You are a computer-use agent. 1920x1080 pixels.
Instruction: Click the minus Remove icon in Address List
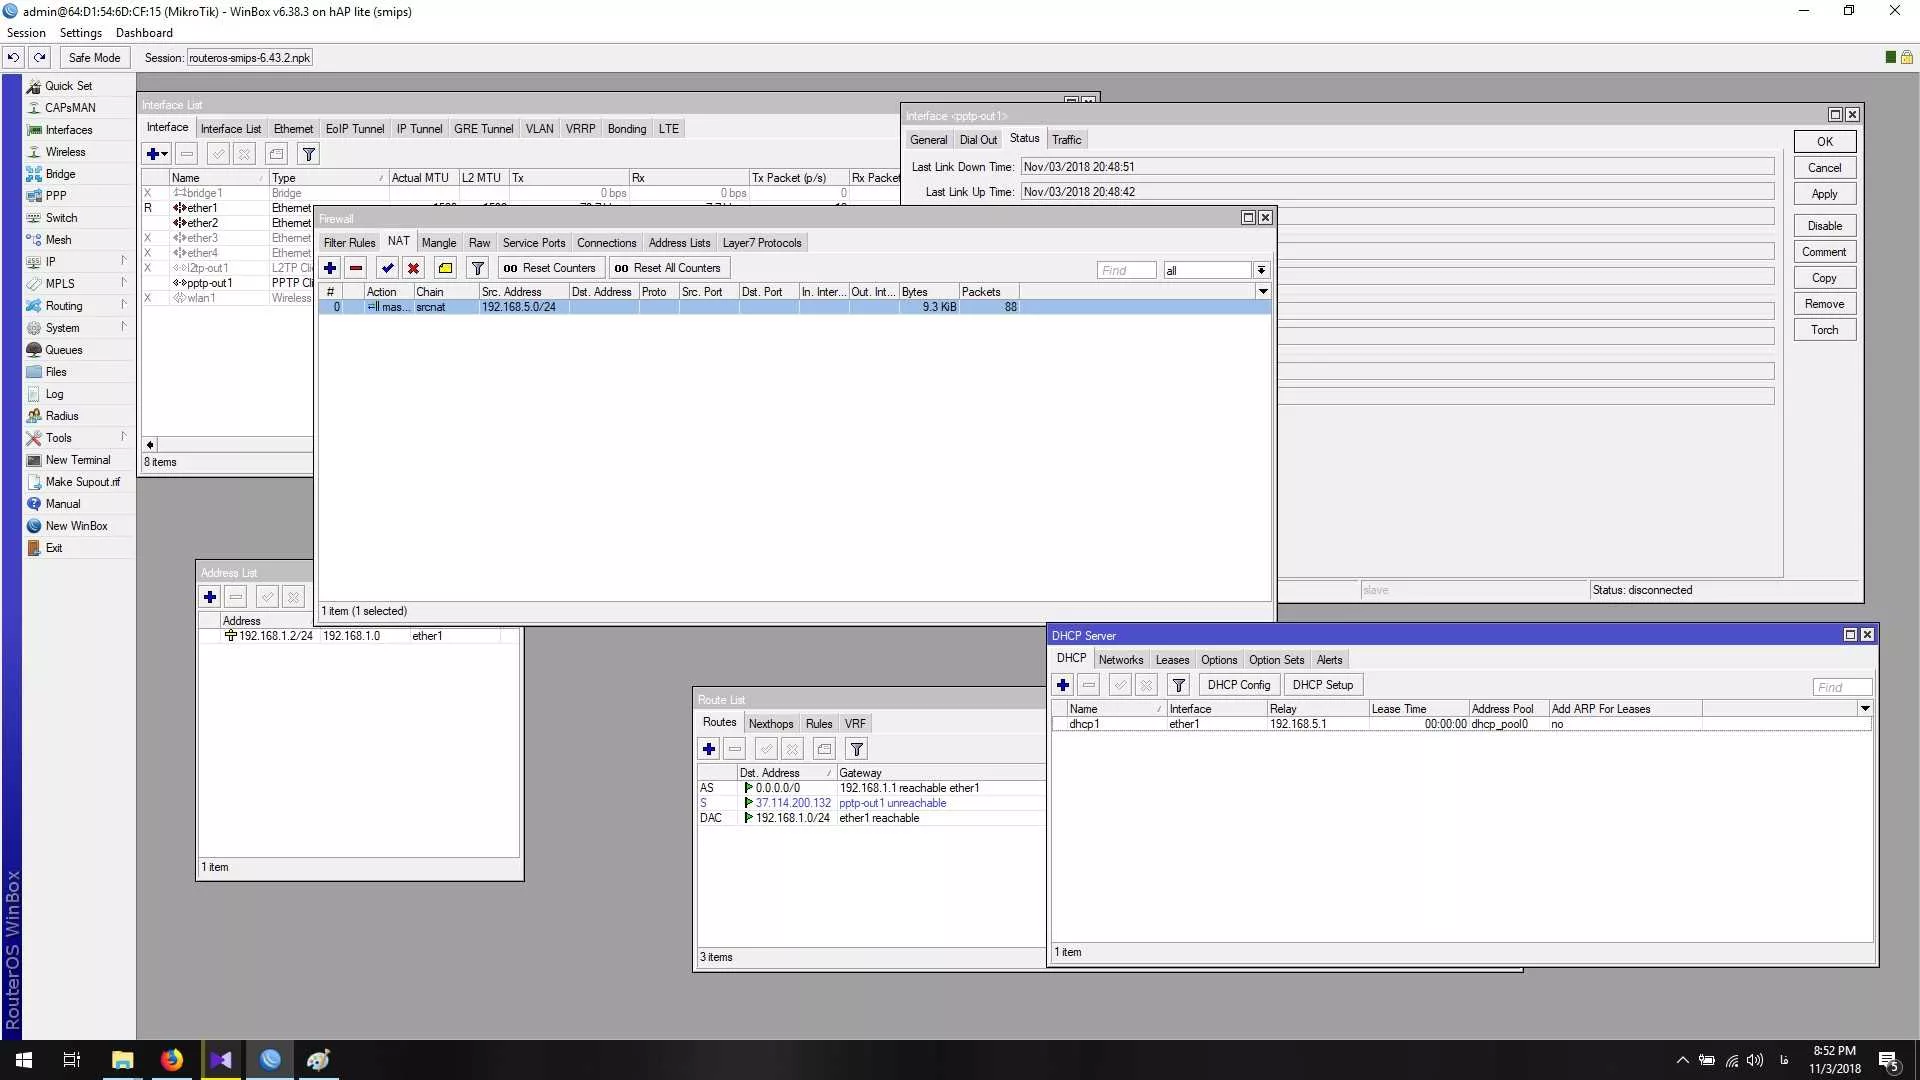(236, 597)
